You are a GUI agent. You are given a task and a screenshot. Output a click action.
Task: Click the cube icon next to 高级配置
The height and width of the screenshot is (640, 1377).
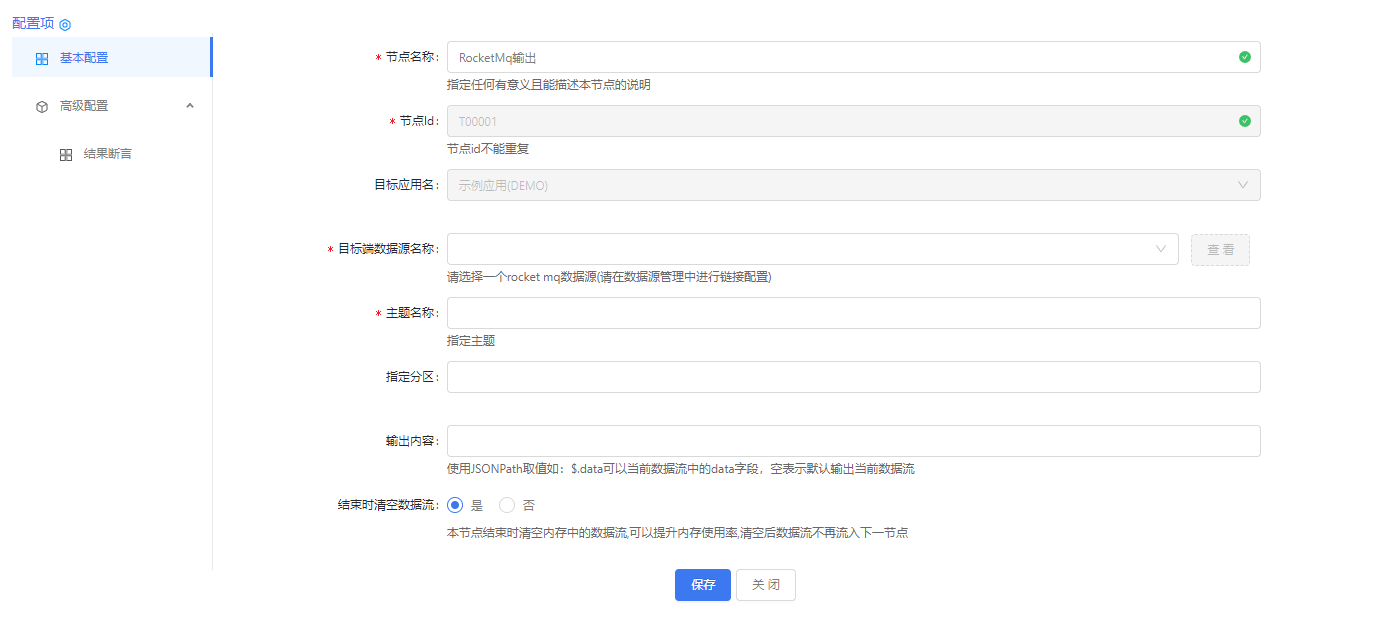(x=42, y=106)
